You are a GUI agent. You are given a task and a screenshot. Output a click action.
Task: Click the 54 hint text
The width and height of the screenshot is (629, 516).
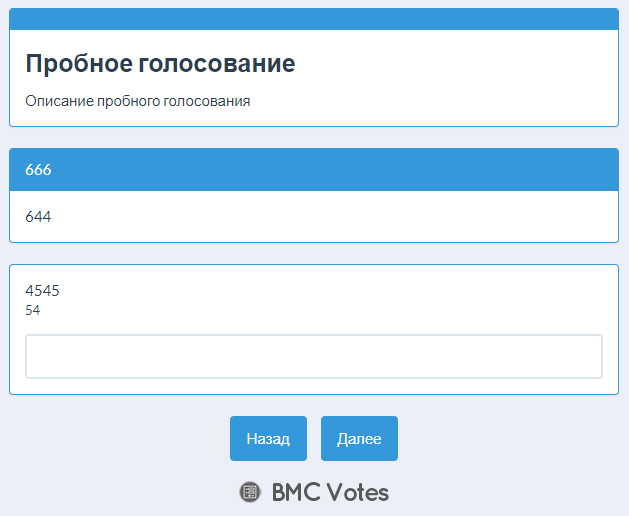coord(32,310)
